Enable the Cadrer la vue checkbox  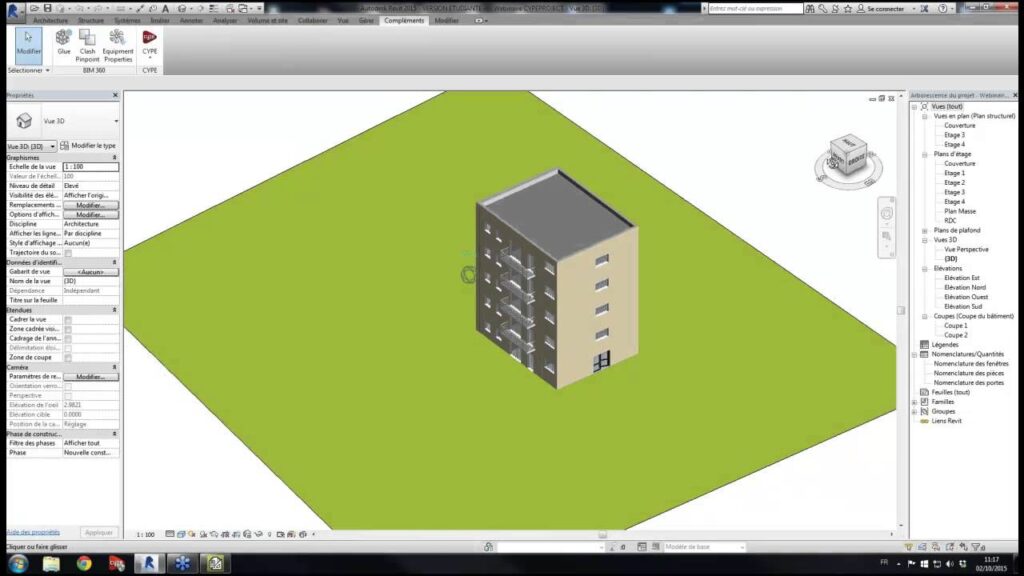coord(68,319)
